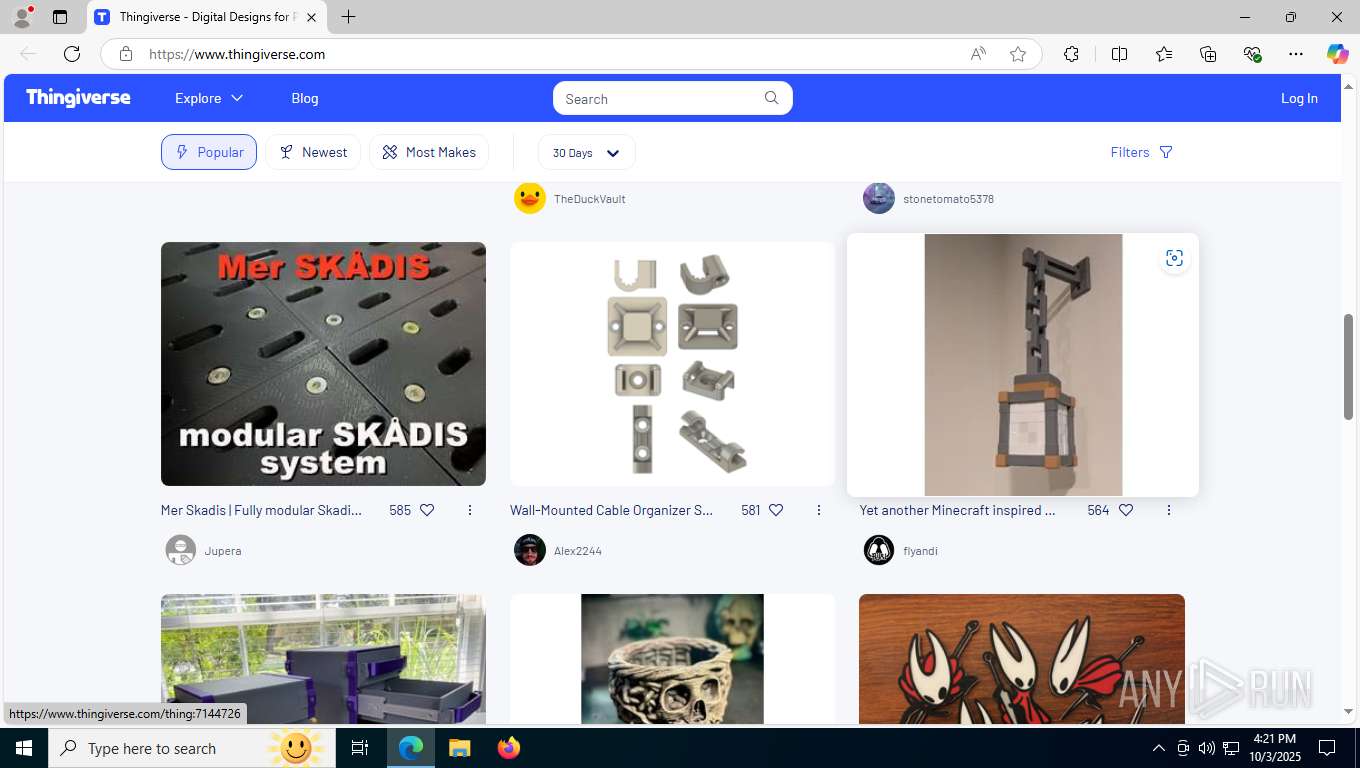This screenshot has height=768, width=1360.
Task: Open the Hollow Knight figures thumbnail
Action: [1022, 659]
